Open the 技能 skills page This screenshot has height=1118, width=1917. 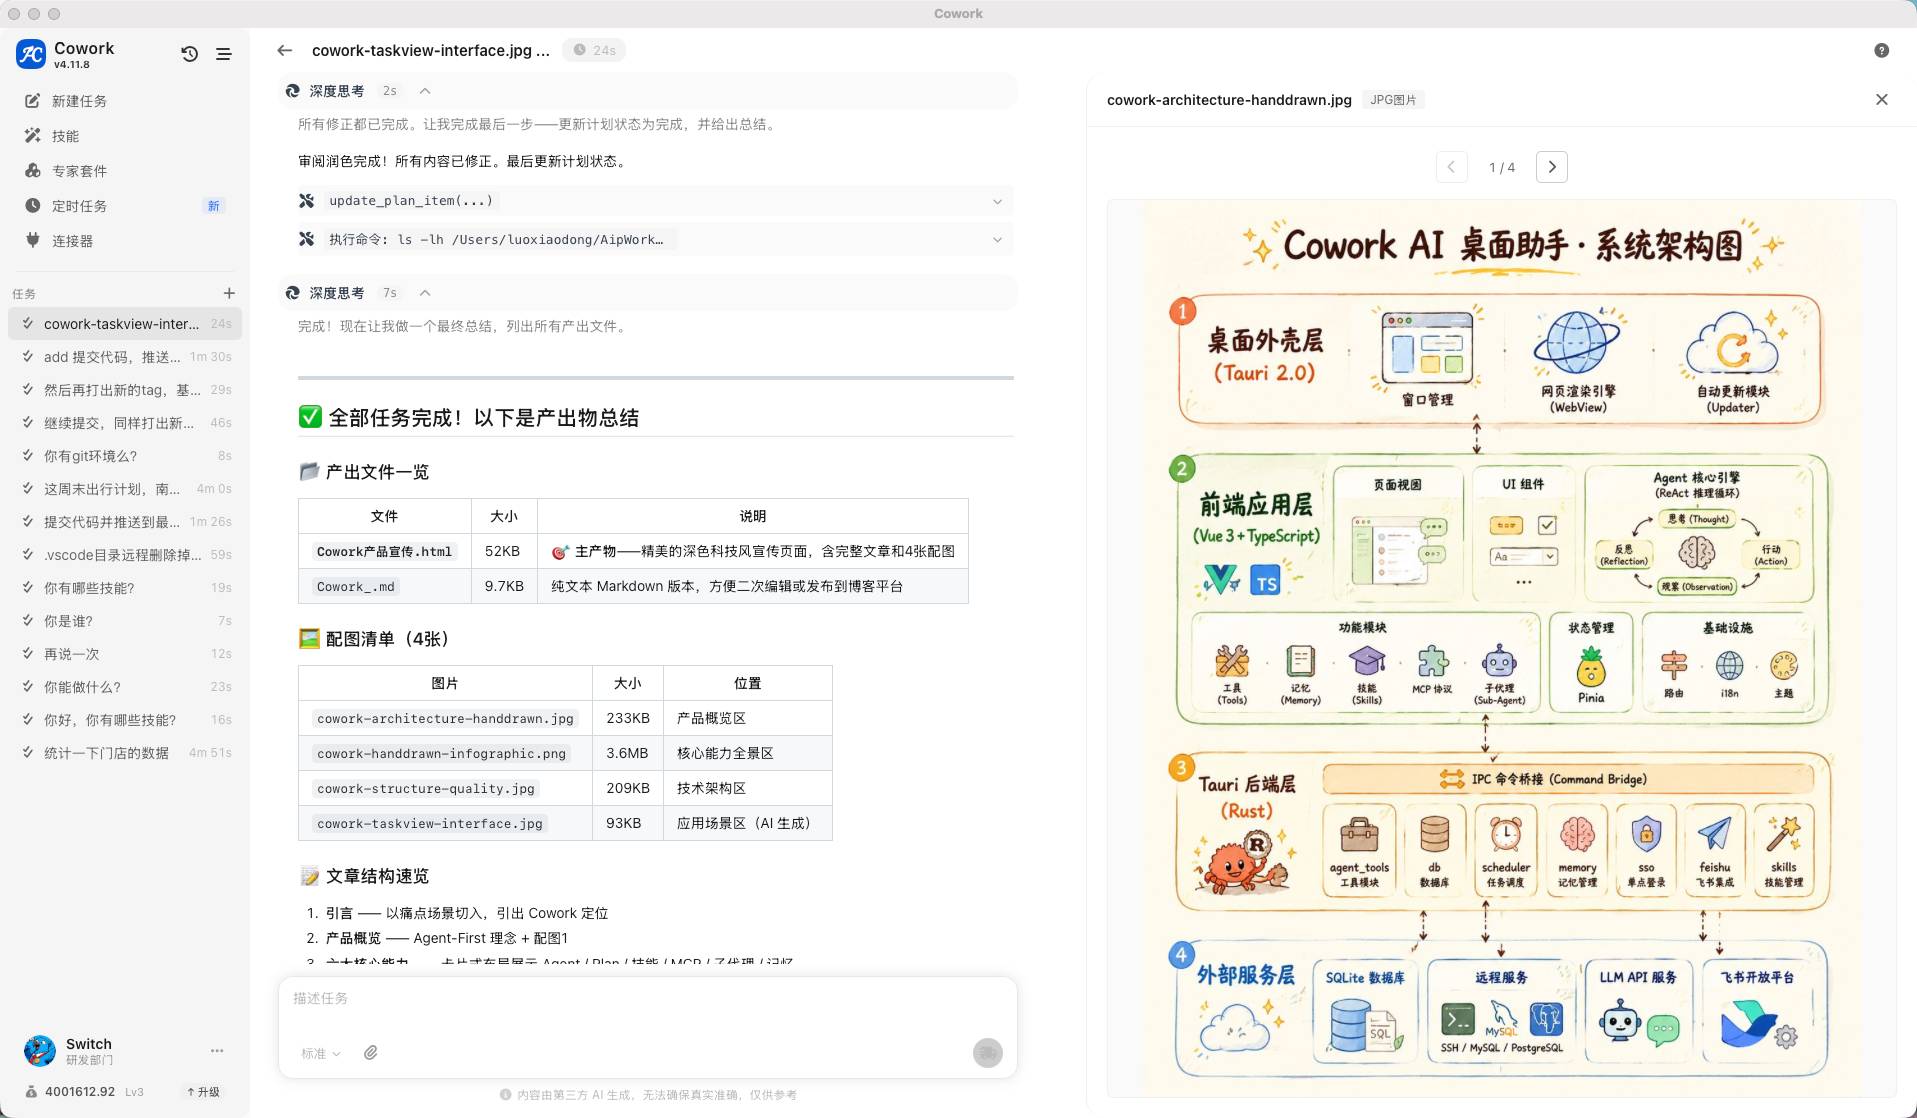pos(125,136)
